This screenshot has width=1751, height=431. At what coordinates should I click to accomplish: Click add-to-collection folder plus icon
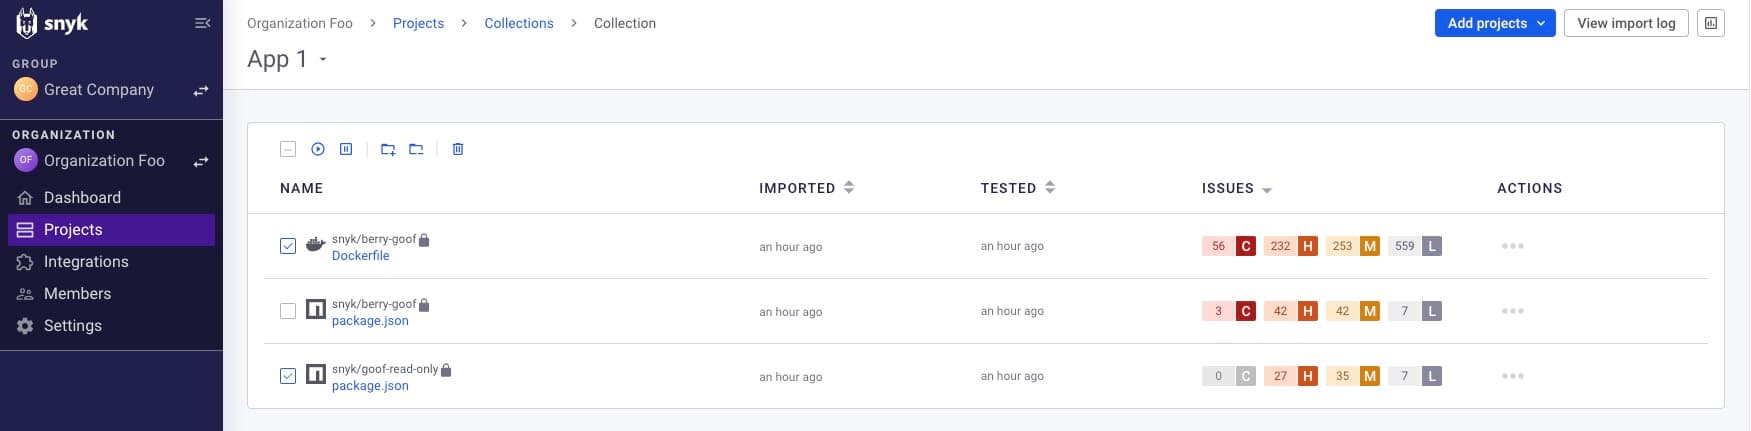coord(388,149)
